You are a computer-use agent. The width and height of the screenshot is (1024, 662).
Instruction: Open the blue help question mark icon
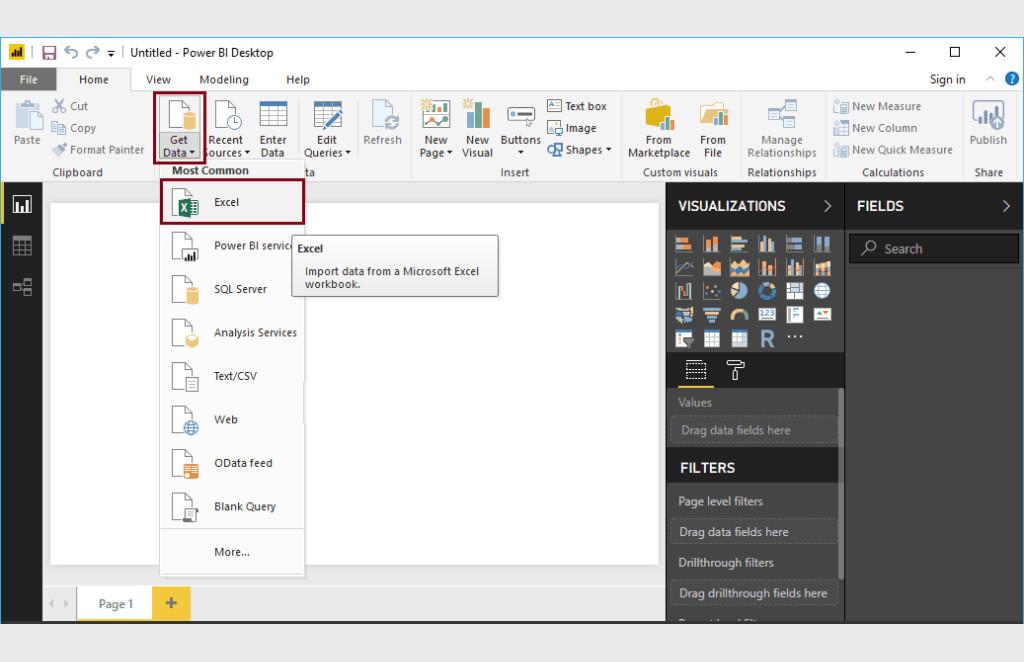pyautogui.click(x=1012, y=79)
